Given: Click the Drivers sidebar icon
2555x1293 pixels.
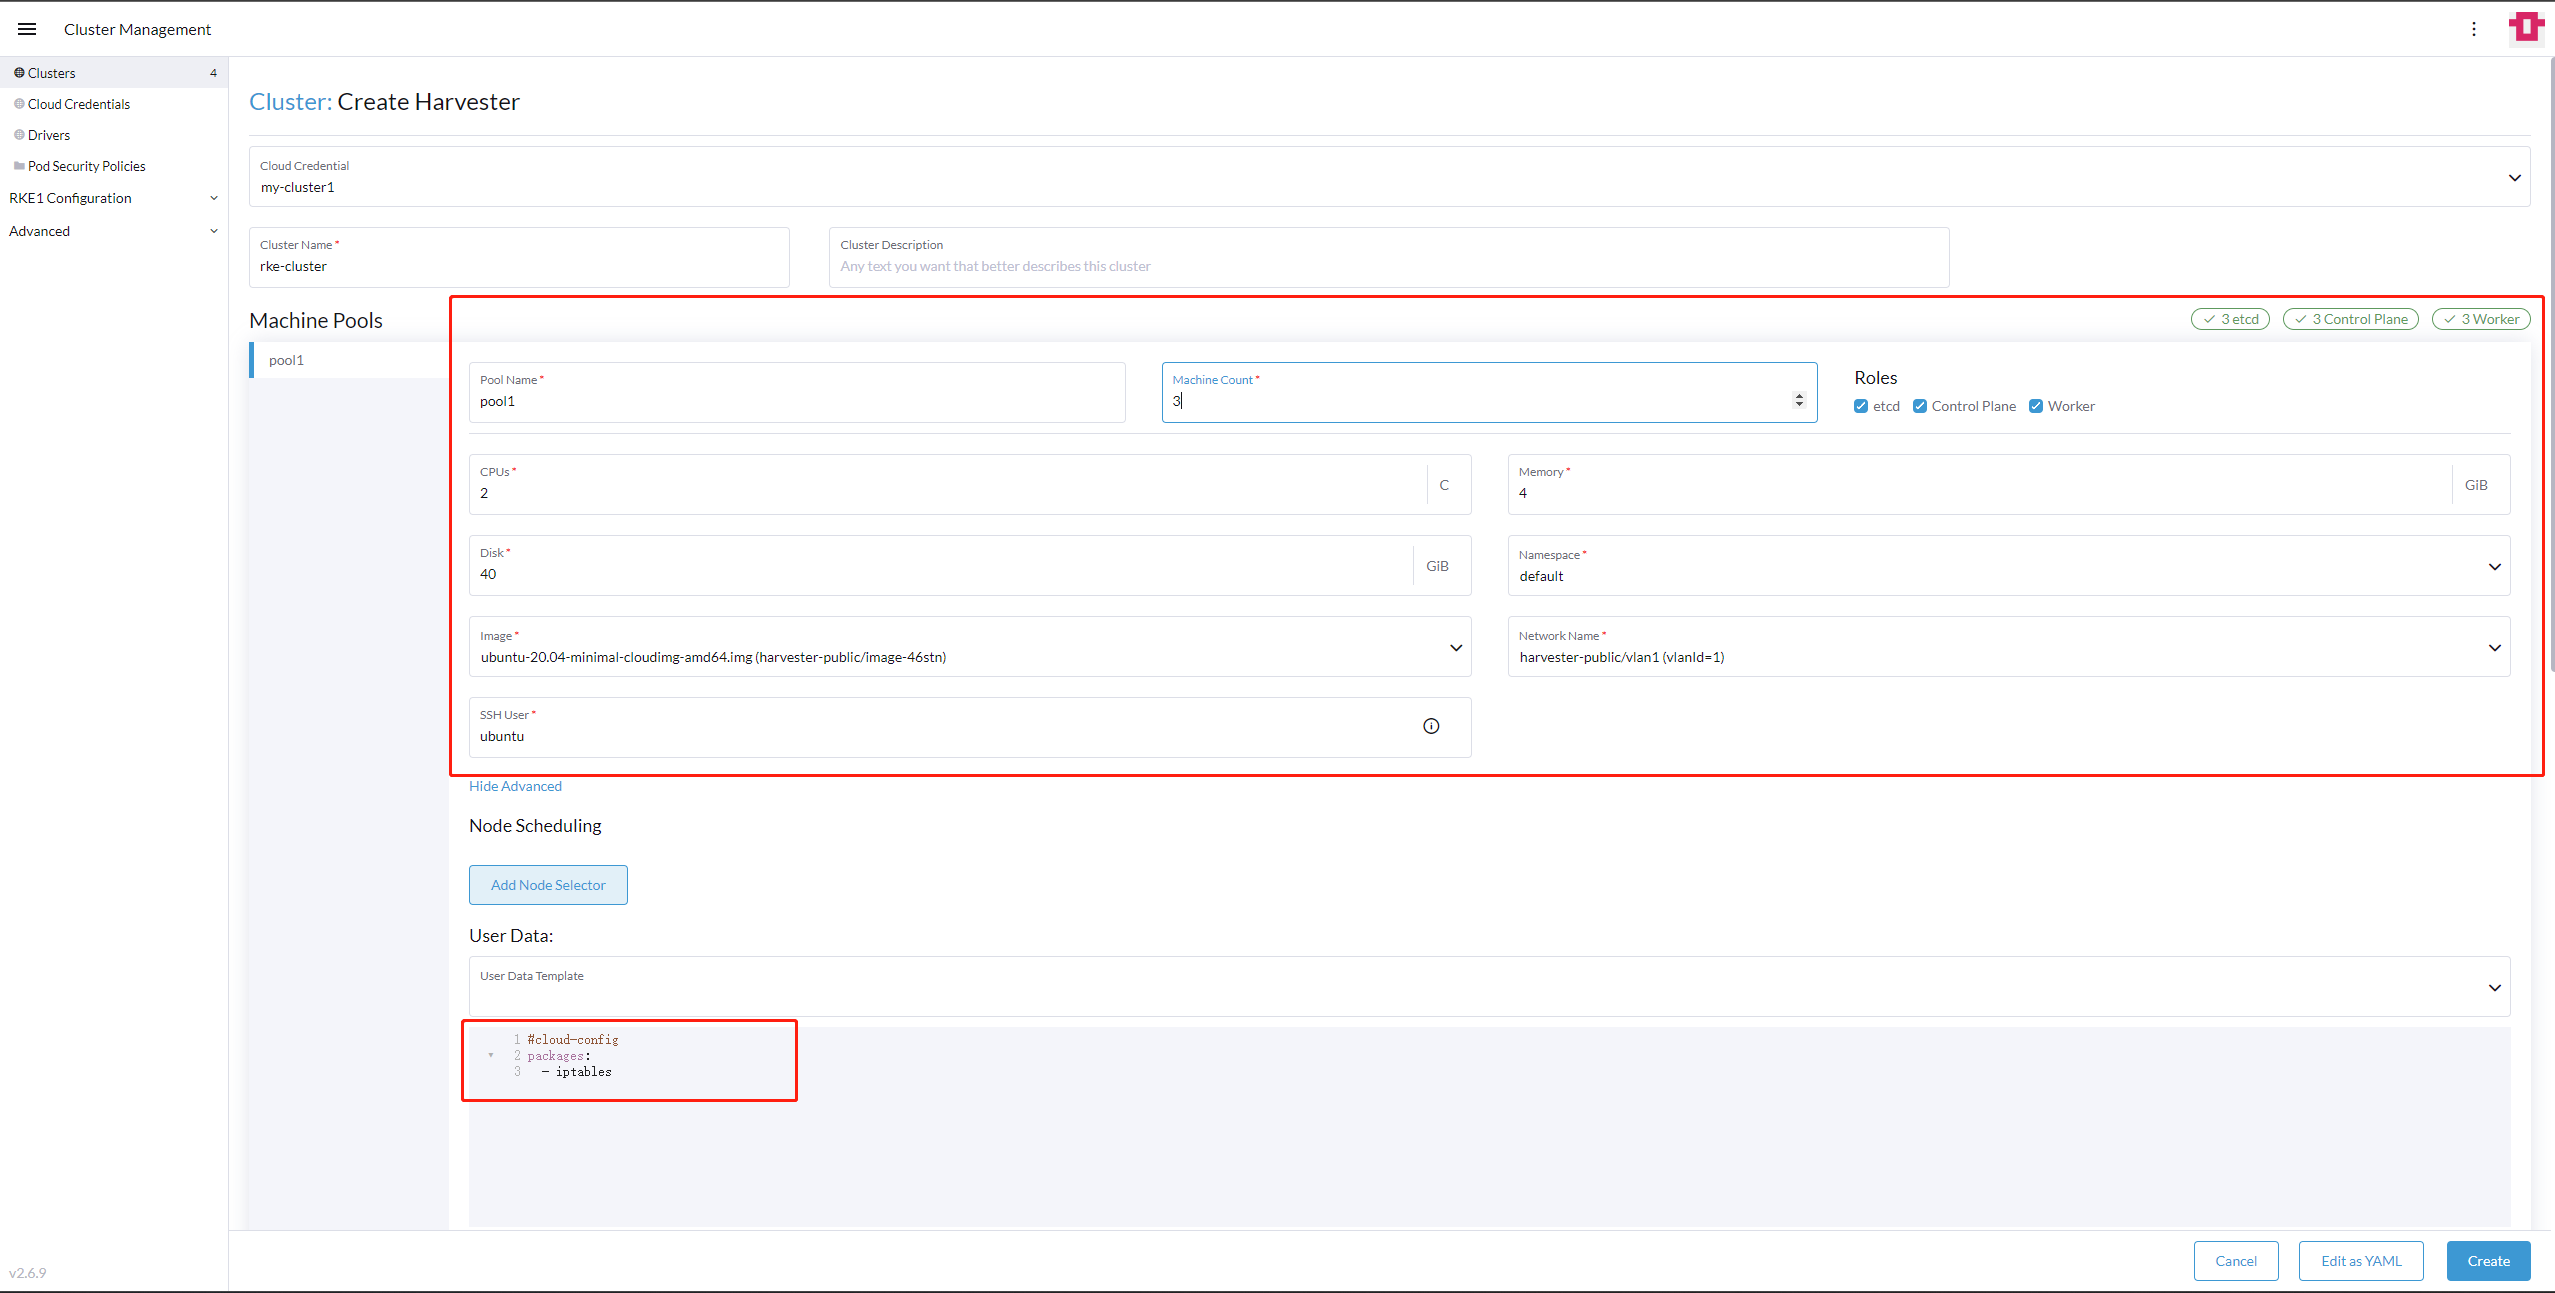Looking at the screenshot, I should click(x=19, y=135).
